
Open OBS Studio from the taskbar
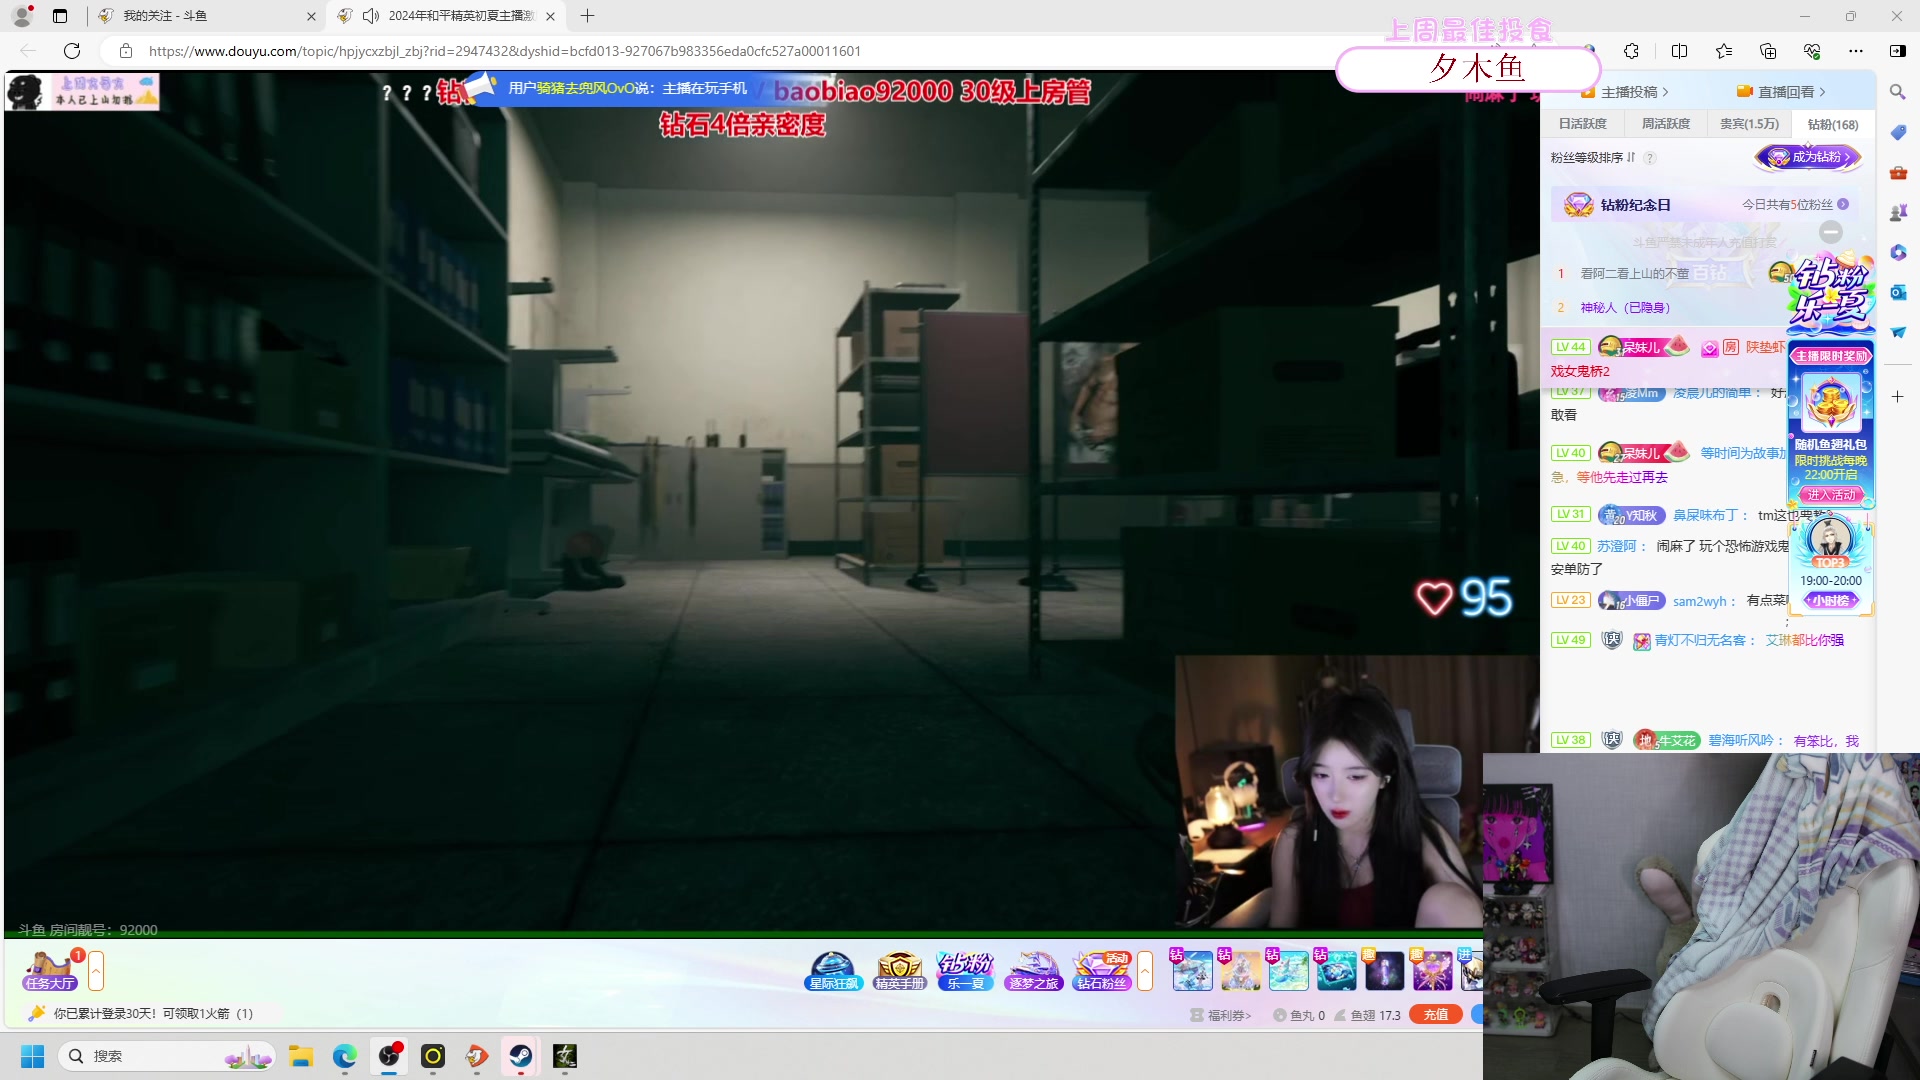pyautogui.click(x=389, y=1056)
